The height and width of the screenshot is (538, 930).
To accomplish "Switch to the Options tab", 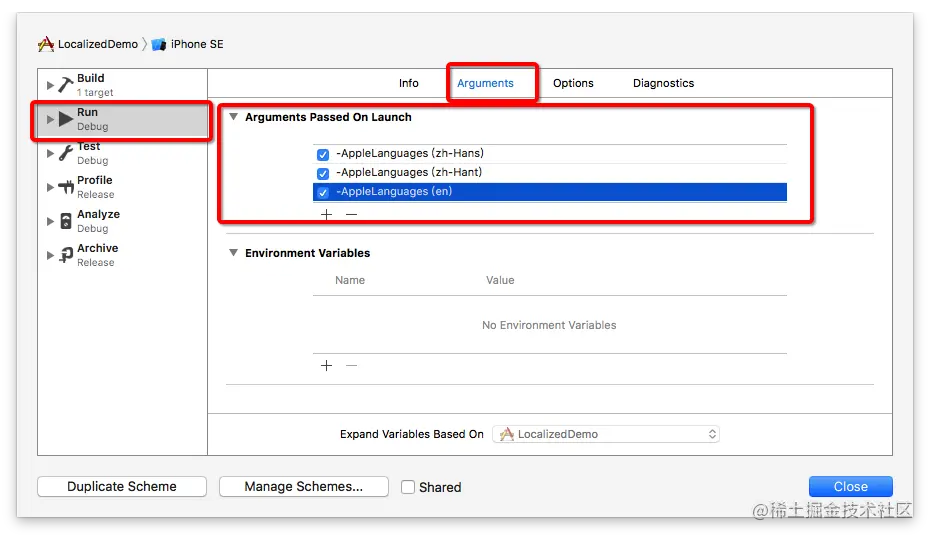I will (573, 83).
